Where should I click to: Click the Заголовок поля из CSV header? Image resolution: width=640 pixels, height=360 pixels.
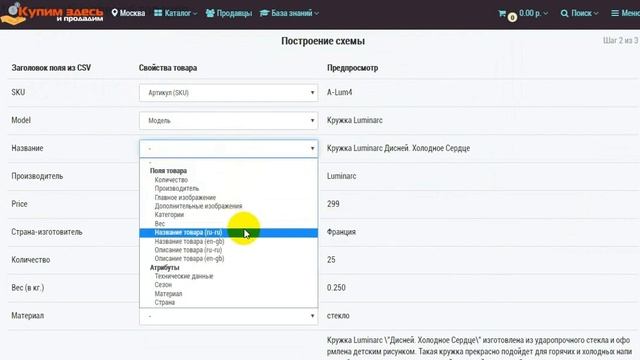point(51,68)
